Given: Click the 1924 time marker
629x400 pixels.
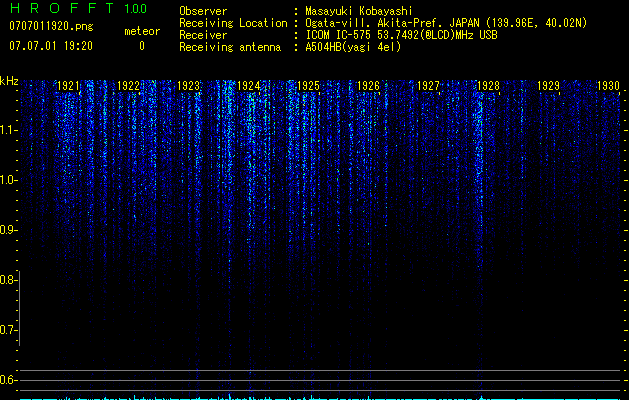Looking at the screenshot, I should [248, 86].
